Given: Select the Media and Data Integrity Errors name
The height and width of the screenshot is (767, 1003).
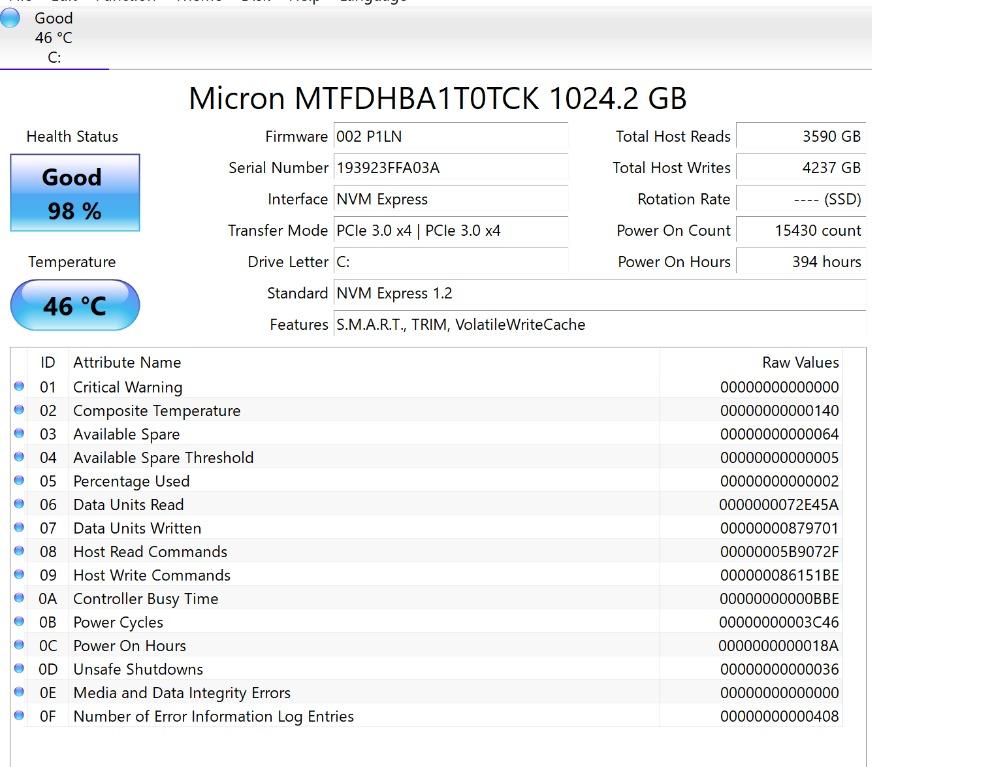Looking at the screenshot, I should tap(182, 693).
